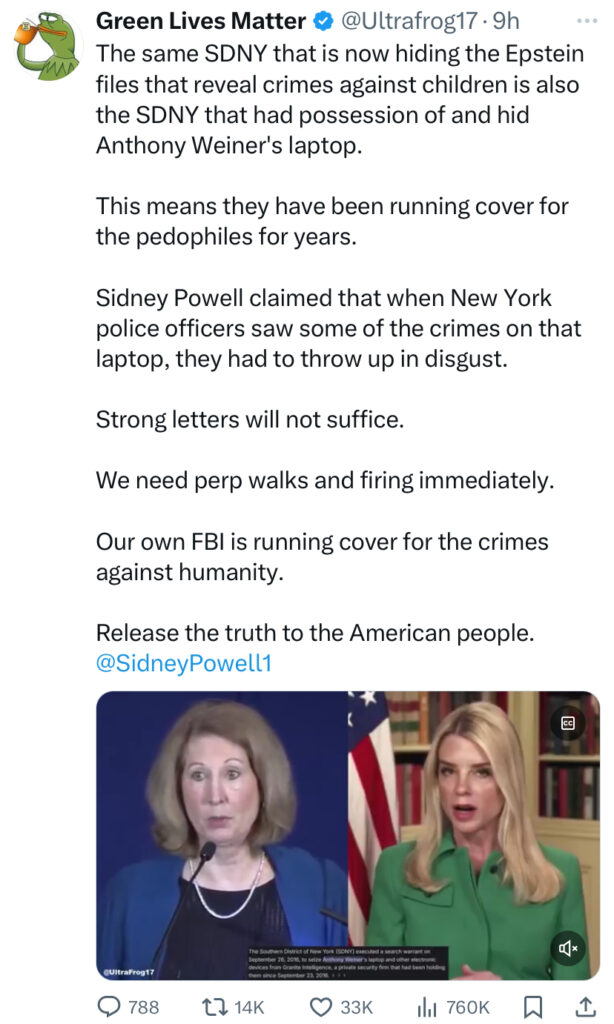
Task: Turn on captions with the CC icon
Action: click(x=568, y=723)
